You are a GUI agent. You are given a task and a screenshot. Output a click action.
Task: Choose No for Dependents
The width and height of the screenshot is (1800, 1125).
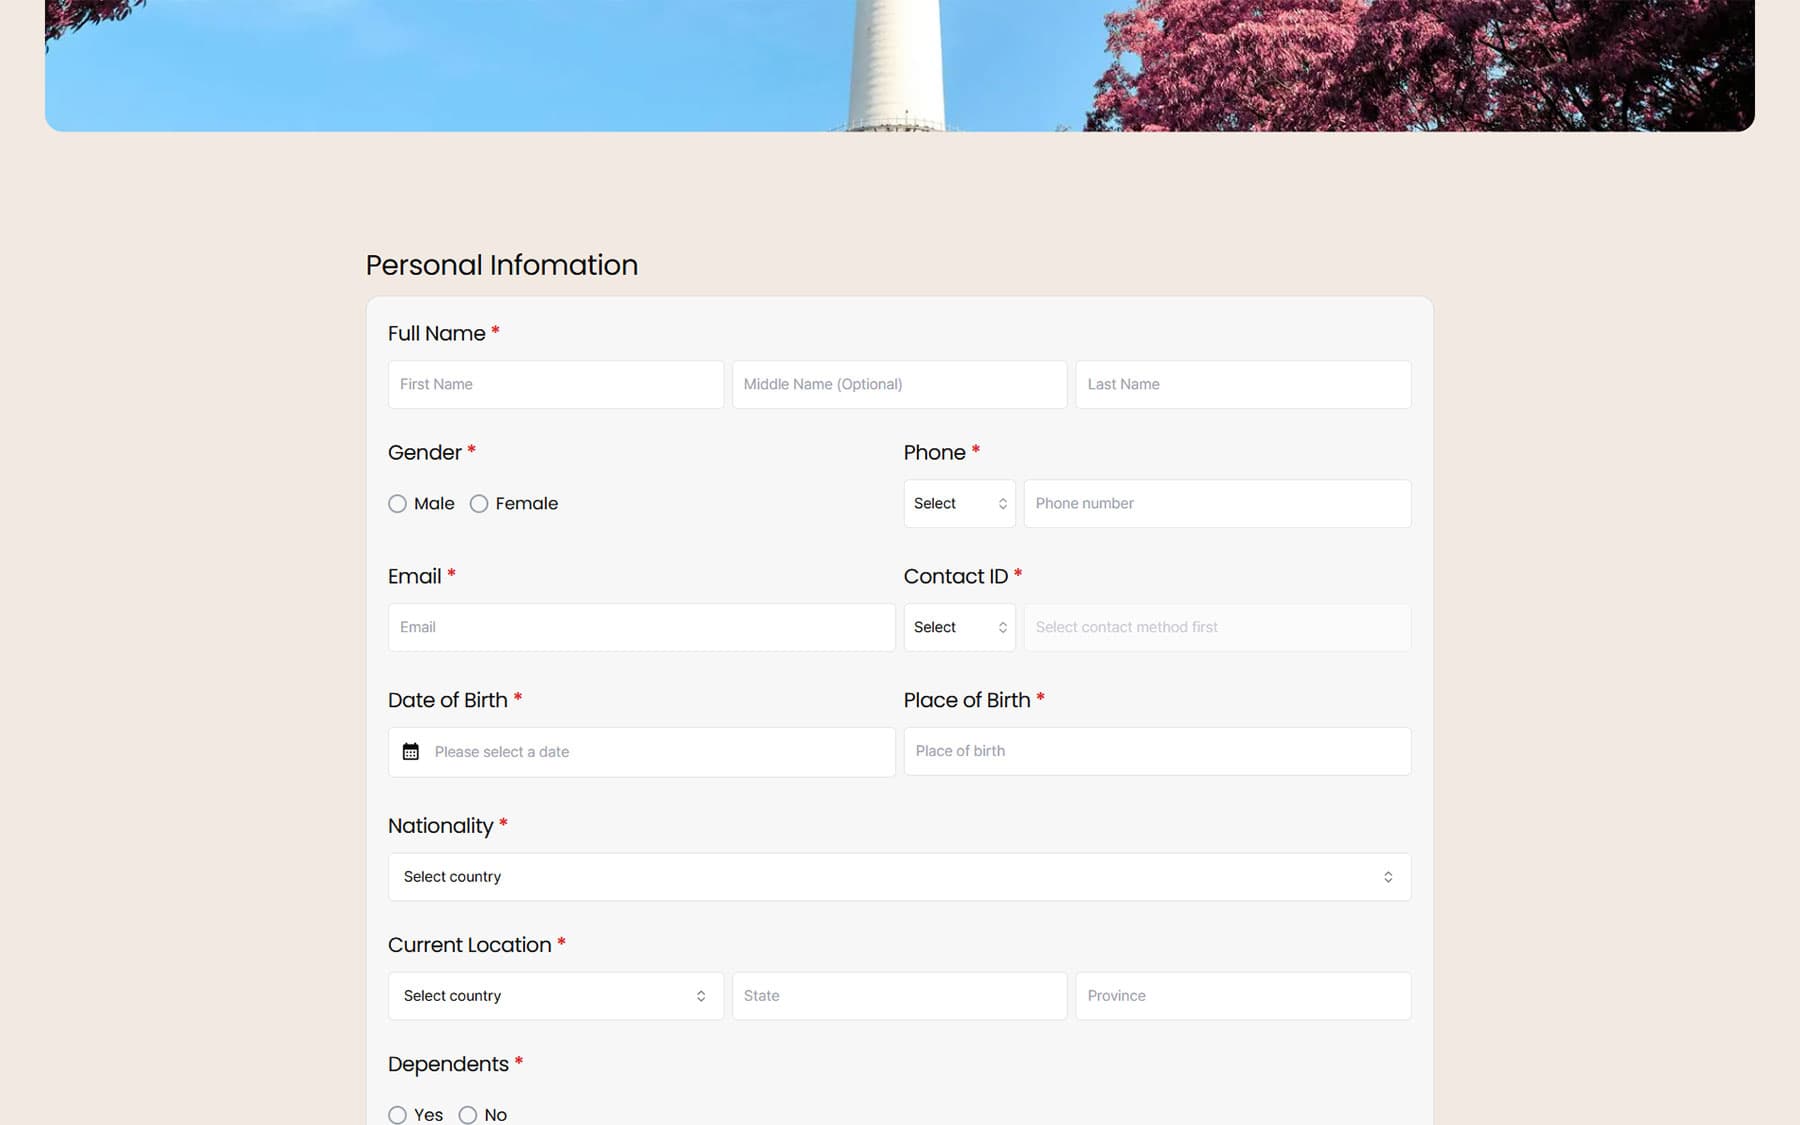468,1114
